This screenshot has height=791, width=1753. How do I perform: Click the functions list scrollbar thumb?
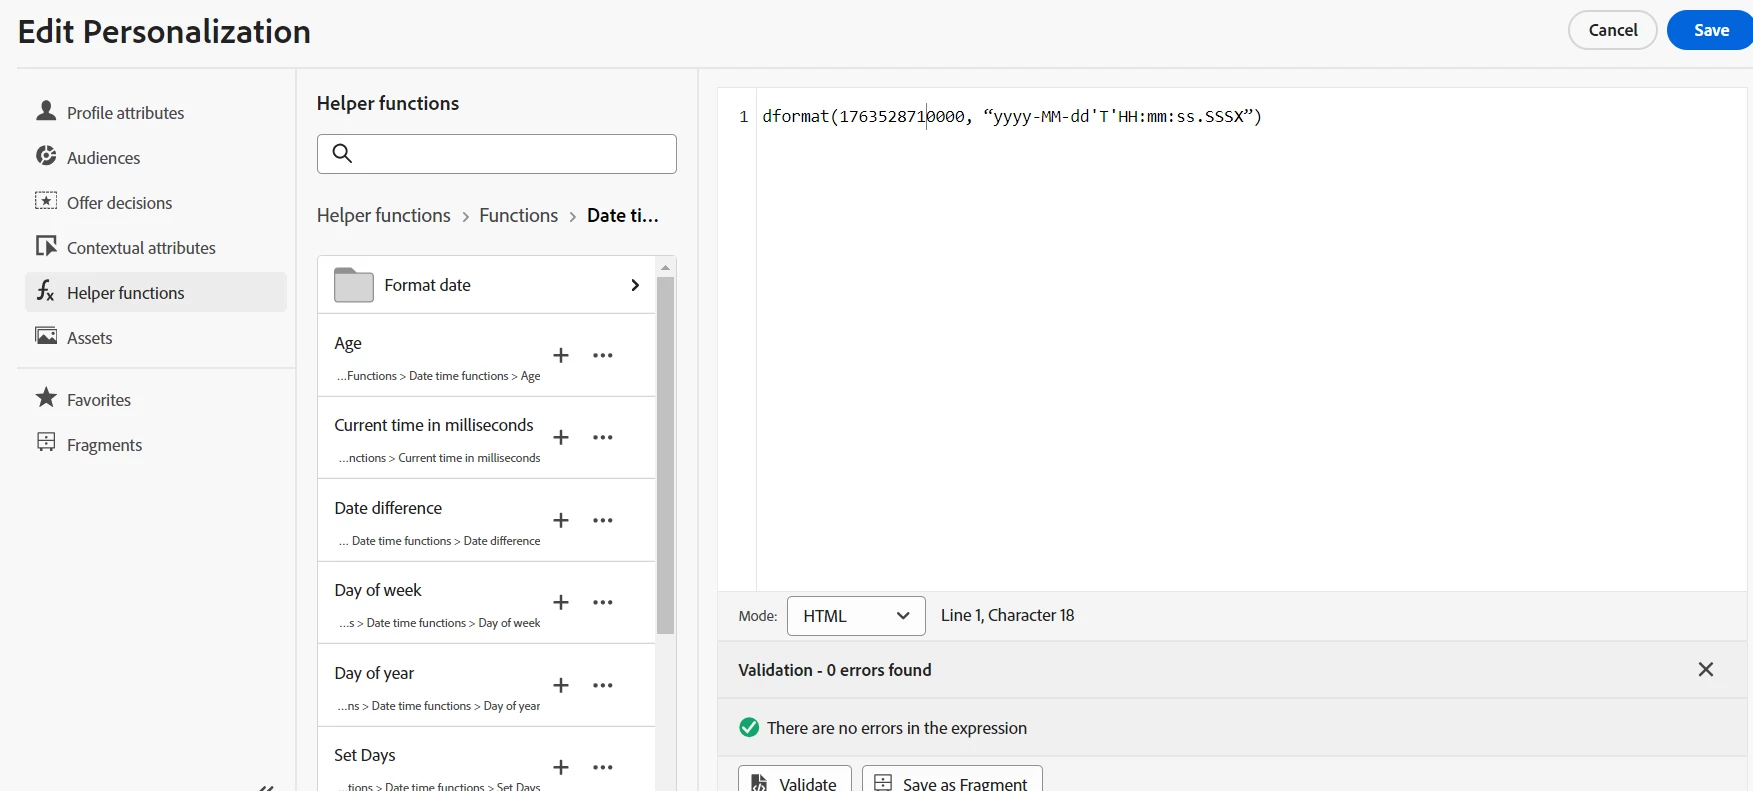point(666,455)
